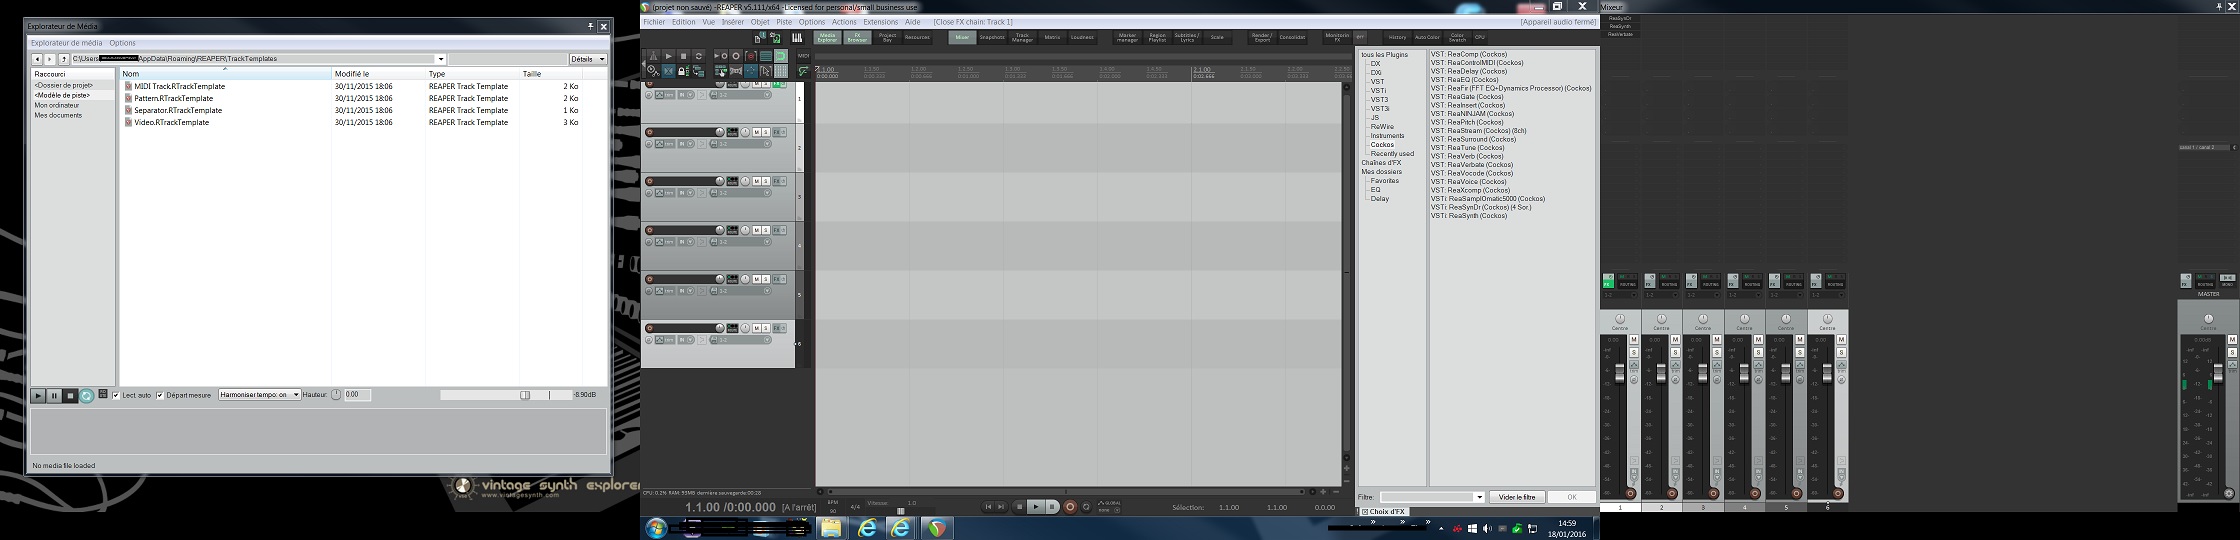2240x540 pixels.
Task: Open the Piste menu
Action: pyautogui.click(x=784, y=22)
